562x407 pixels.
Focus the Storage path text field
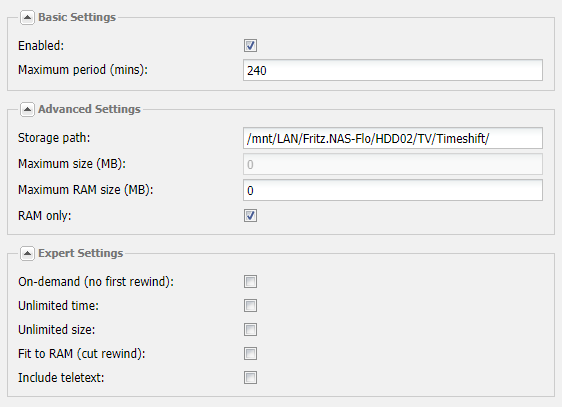pos(393,138)
